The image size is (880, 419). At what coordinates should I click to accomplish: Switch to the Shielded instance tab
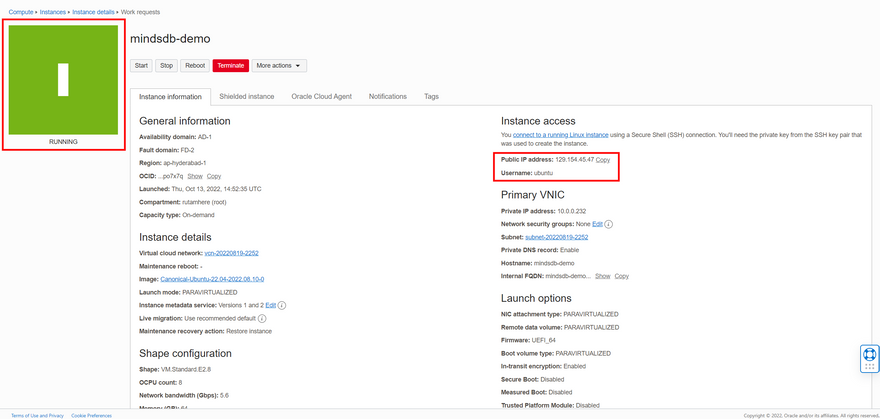(x=247, y=96)
